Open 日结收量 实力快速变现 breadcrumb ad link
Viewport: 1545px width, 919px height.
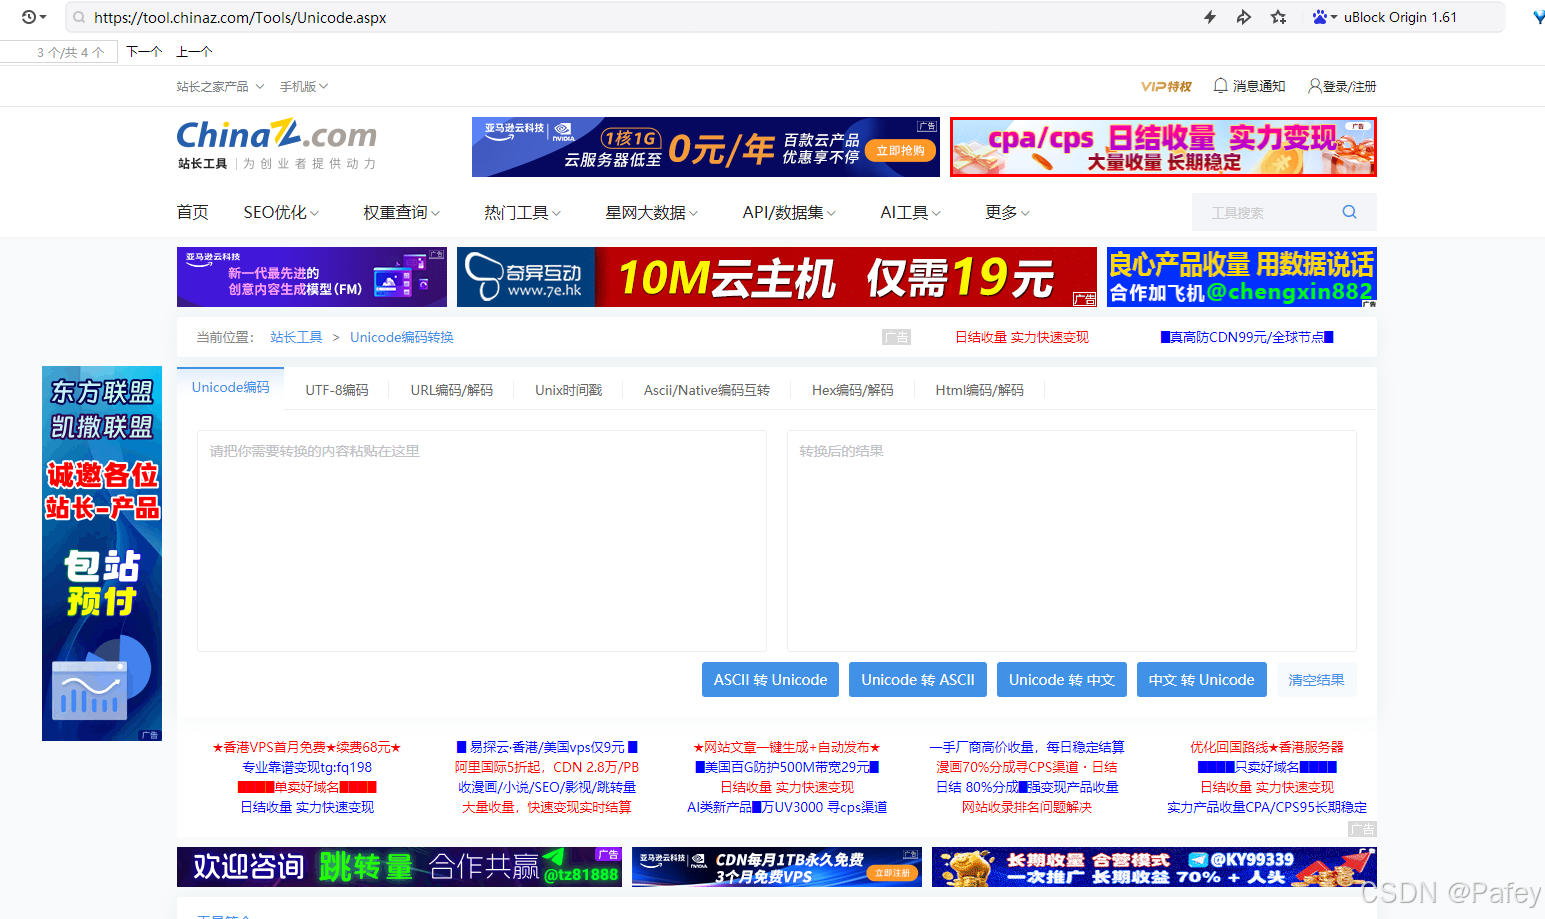click(1022, 337)
